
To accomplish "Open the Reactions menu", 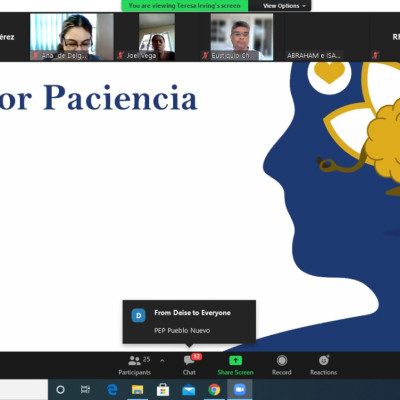I will (323, 365).
